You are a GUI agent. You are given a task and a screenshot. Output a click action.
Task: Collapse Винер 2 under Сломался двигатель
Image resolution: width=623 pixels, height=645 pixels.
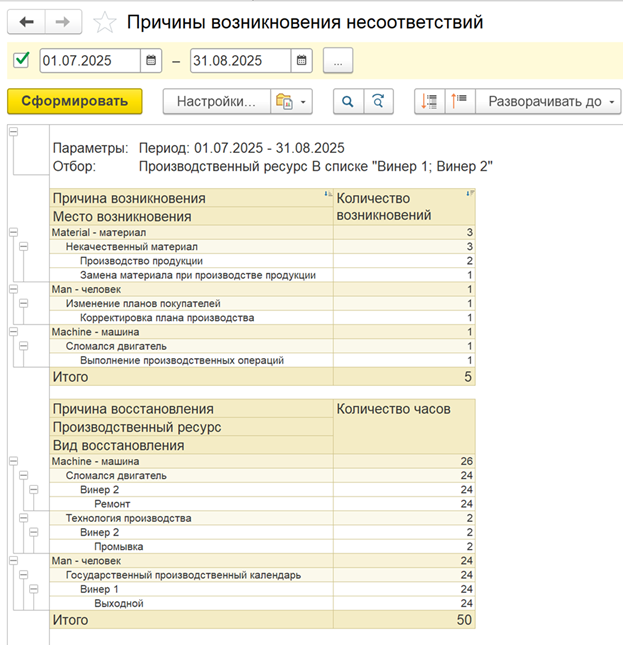coord(34,490)
